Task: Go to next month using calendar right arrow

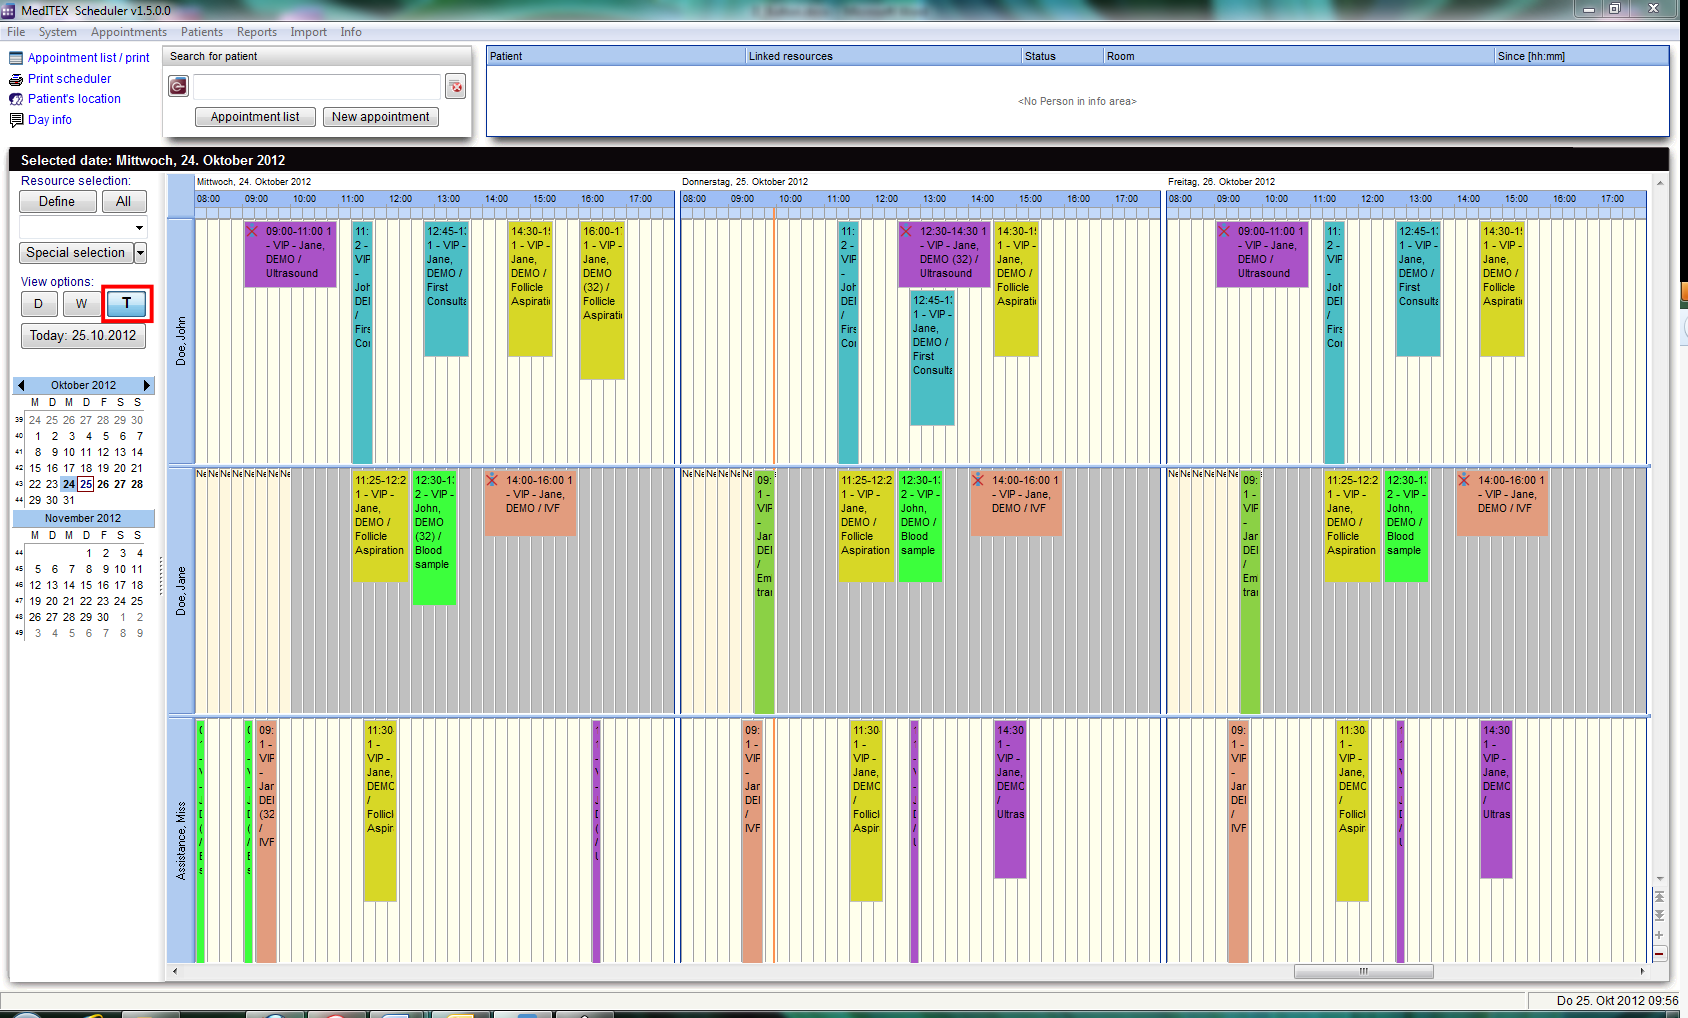Action: (x=147, y=385)
